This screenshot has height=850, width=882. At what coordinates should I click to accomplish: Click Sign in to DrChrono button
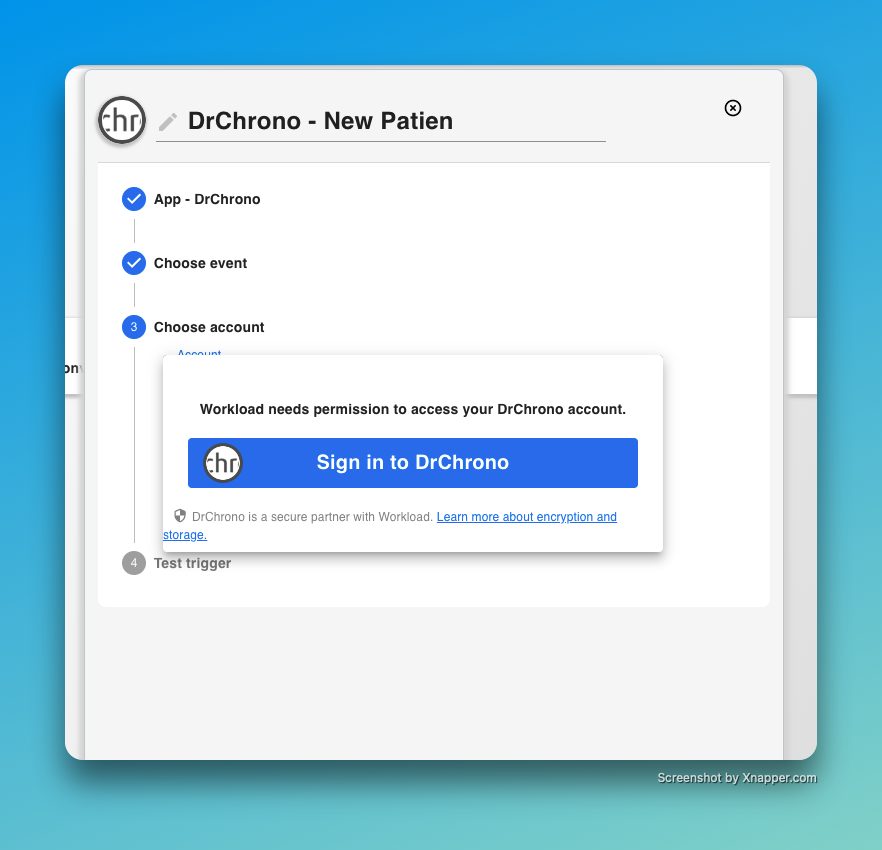[x=413, y=462]
